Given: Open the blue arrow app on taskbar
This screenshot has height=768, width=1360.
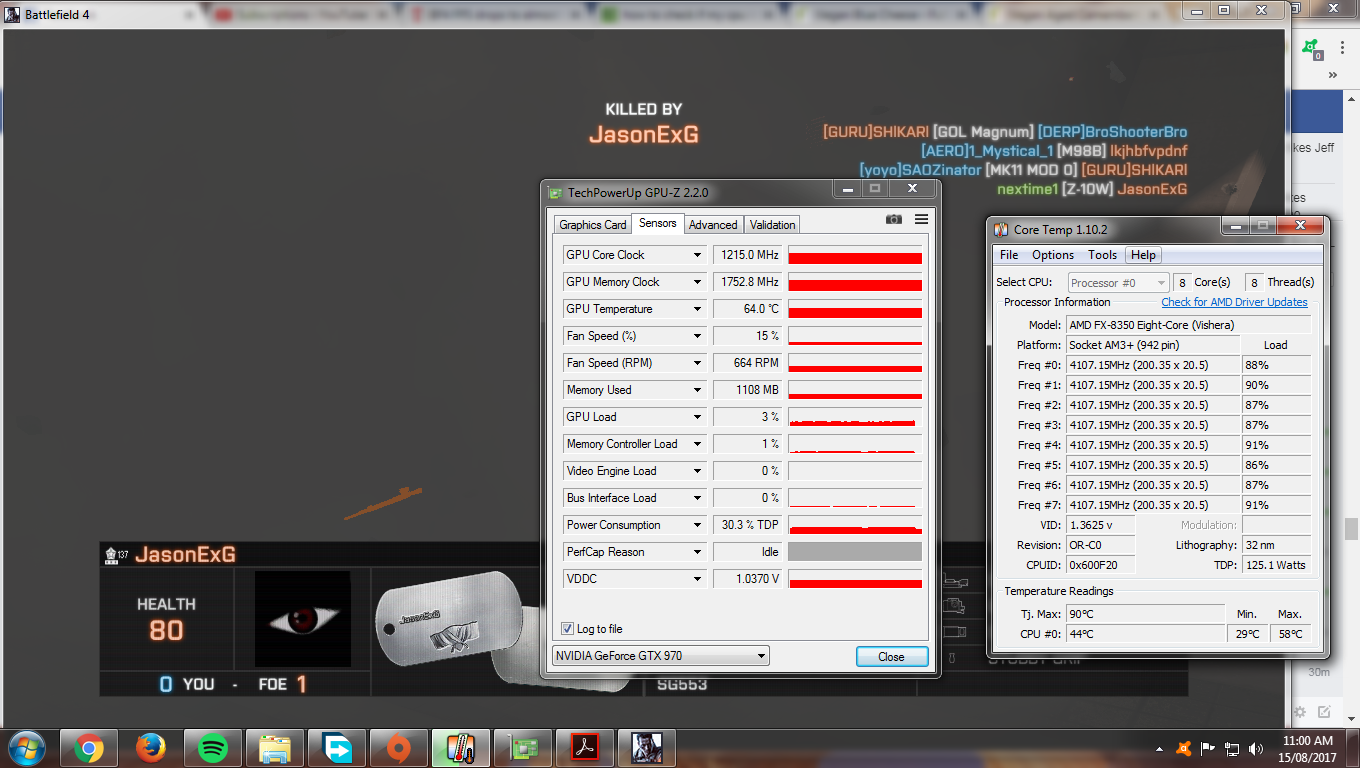Looking at the screenshot, I should (x=336, y=748).
